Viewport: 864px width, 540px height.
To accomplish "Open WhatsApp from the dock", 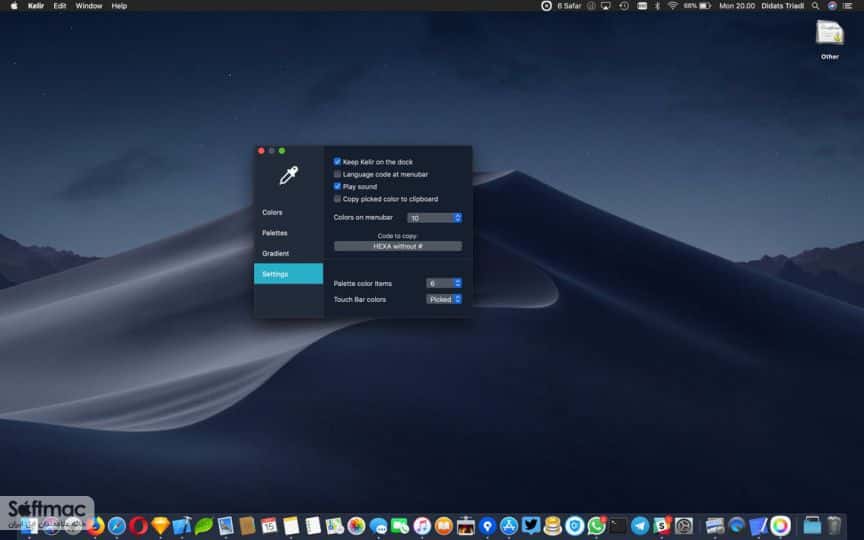I will point(596,526).
